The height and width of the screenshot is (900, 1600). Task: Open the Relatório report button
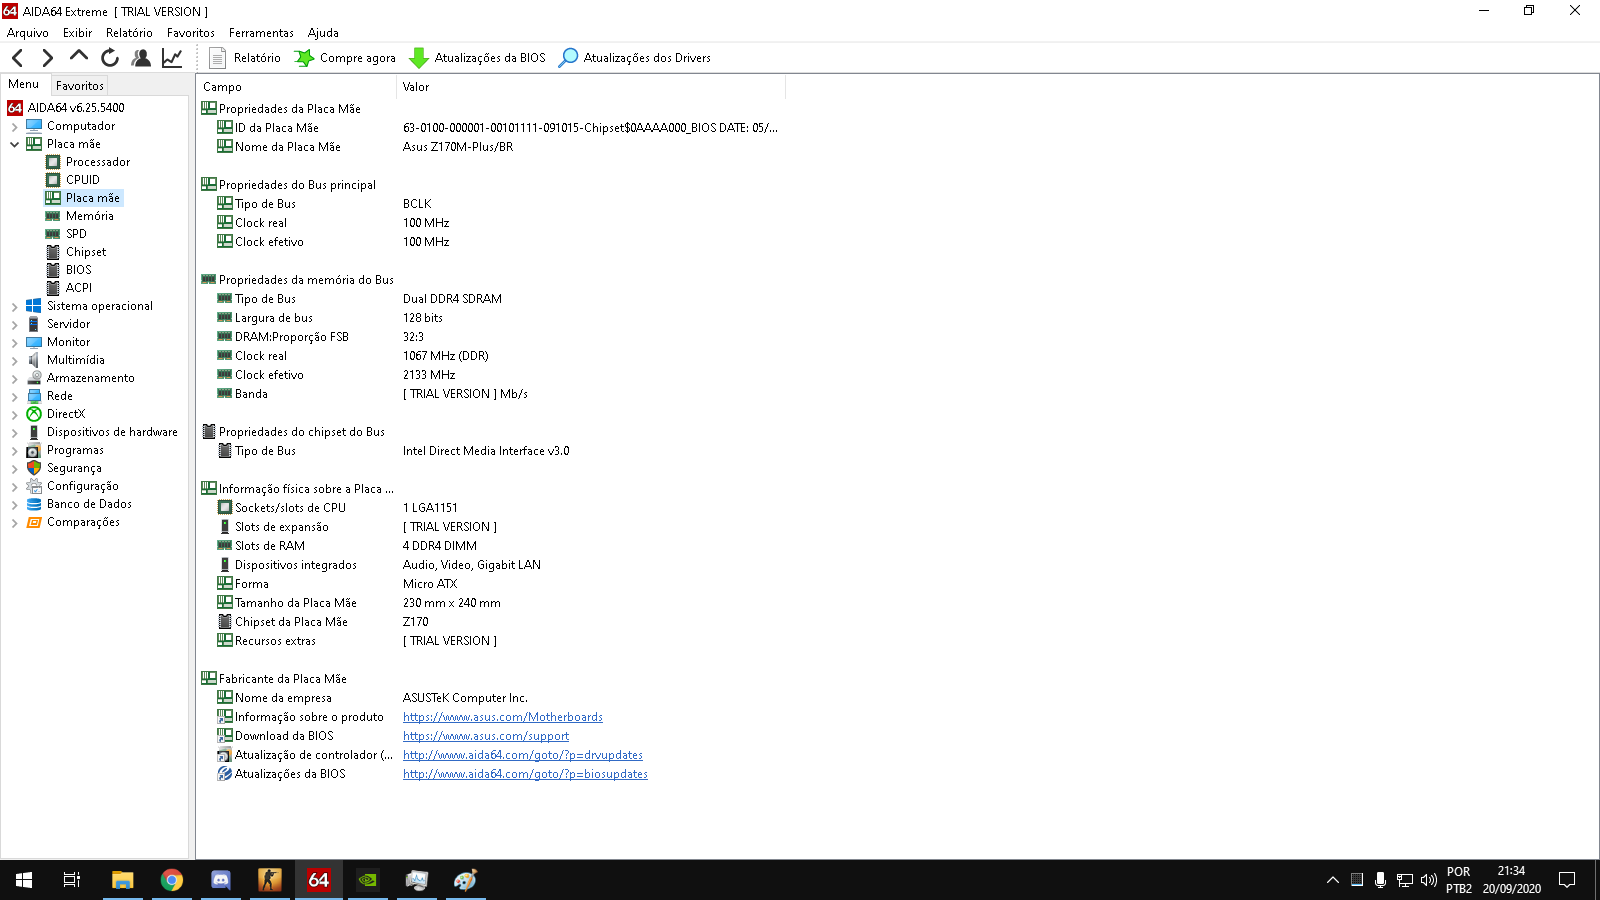point(244,58)
